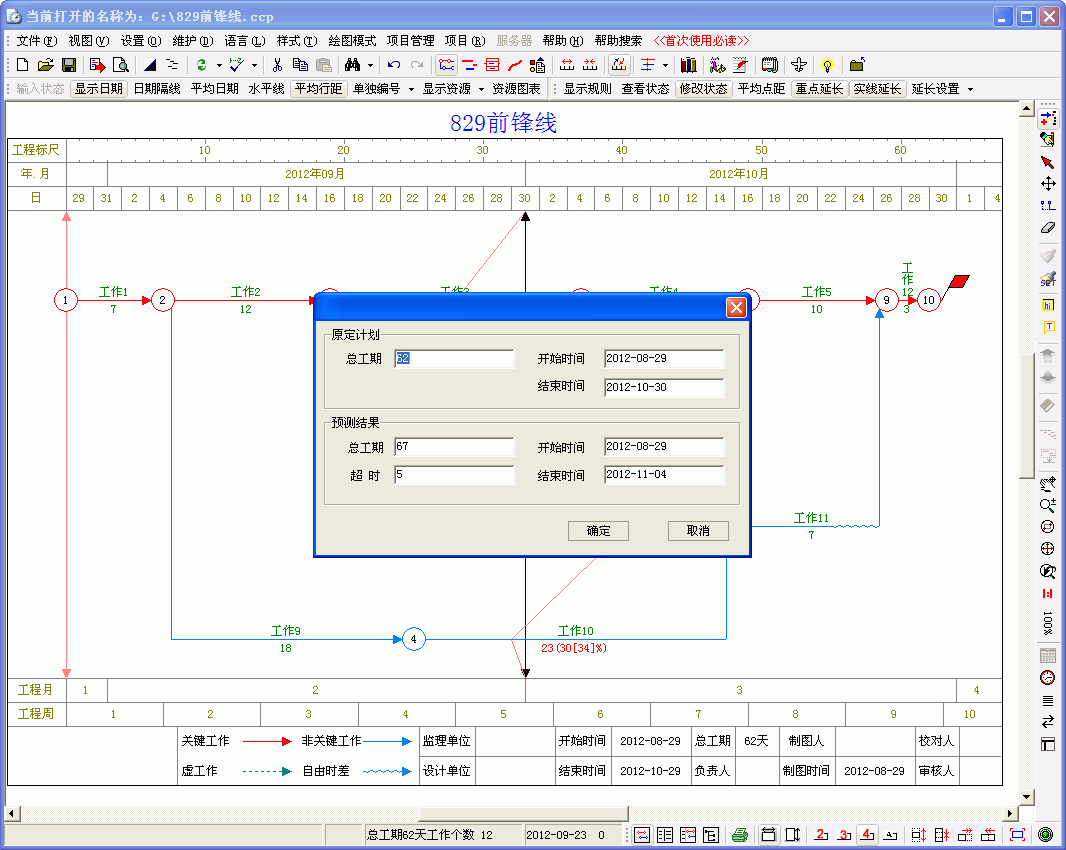This screenshot has height=850, width=1066.
Task: Click the 取消 button in dialog
Action: pyautogui.click(x=698, y=531)
